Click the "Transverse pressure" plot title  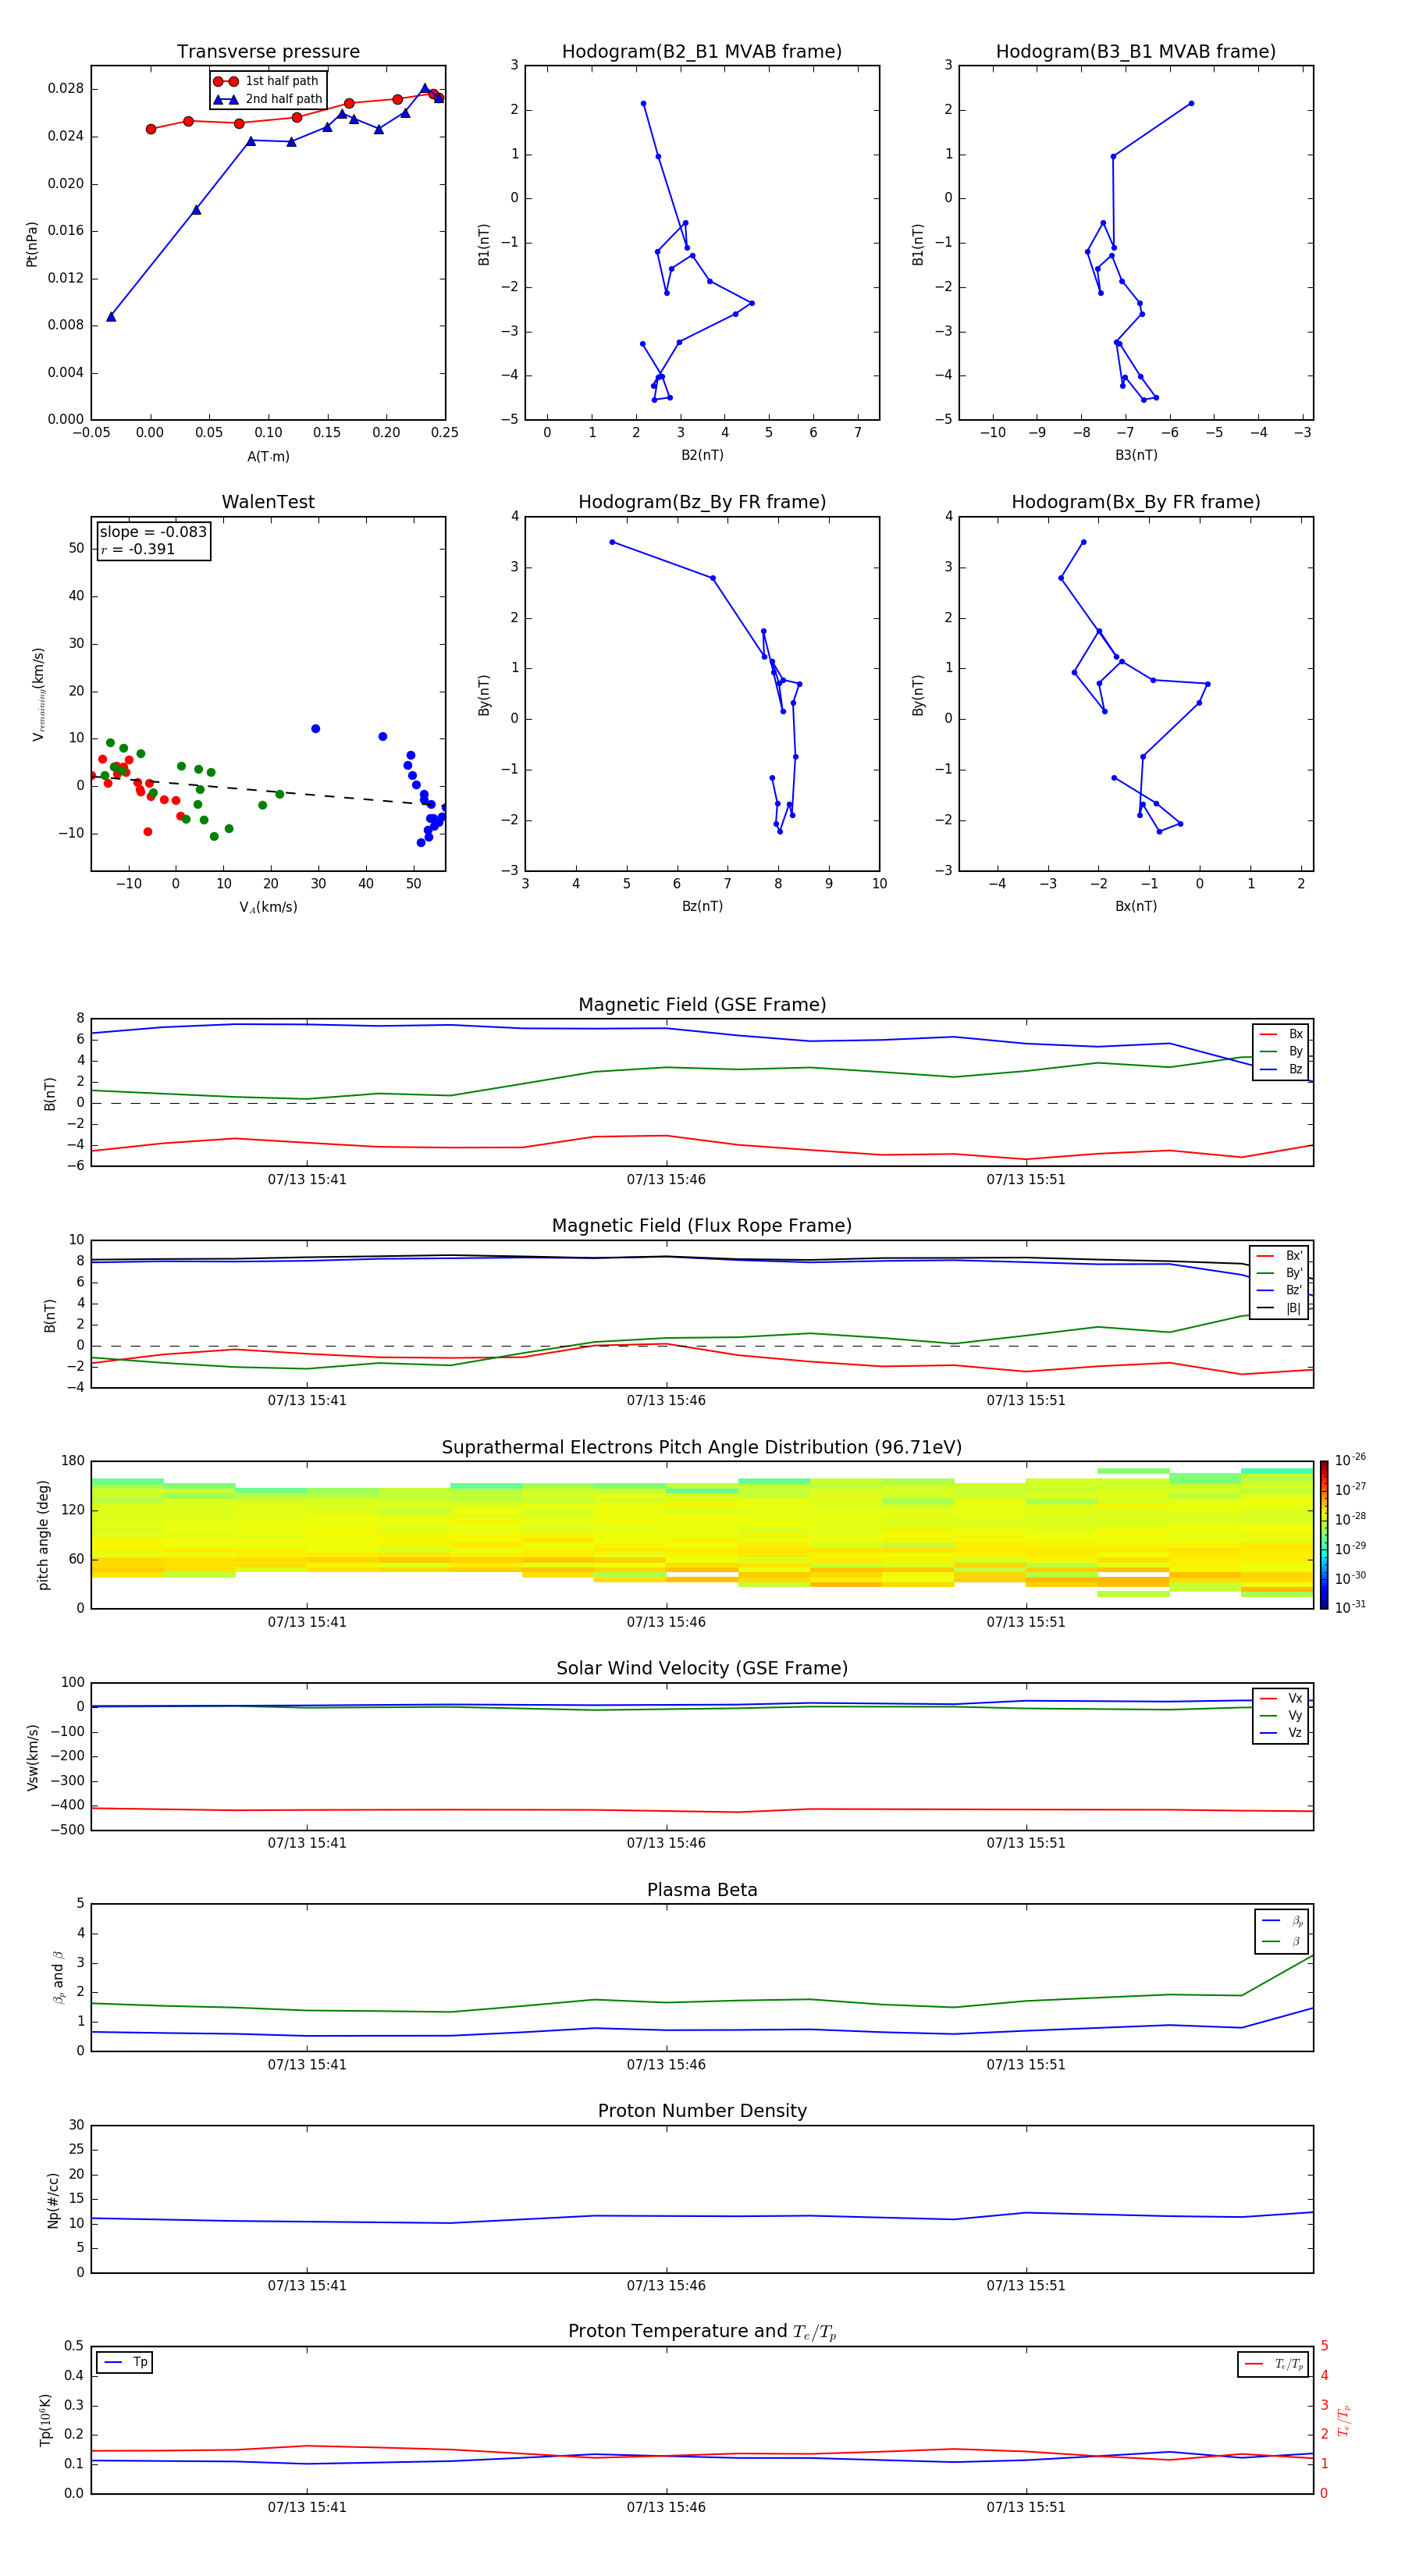click(x=268, y=52)
